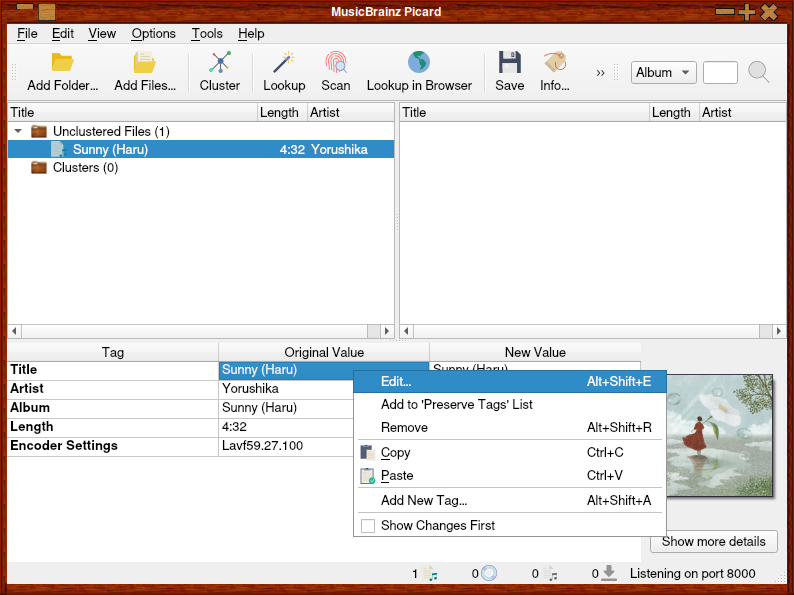Click the left pane horizontal scrollbar

(200, 331)
